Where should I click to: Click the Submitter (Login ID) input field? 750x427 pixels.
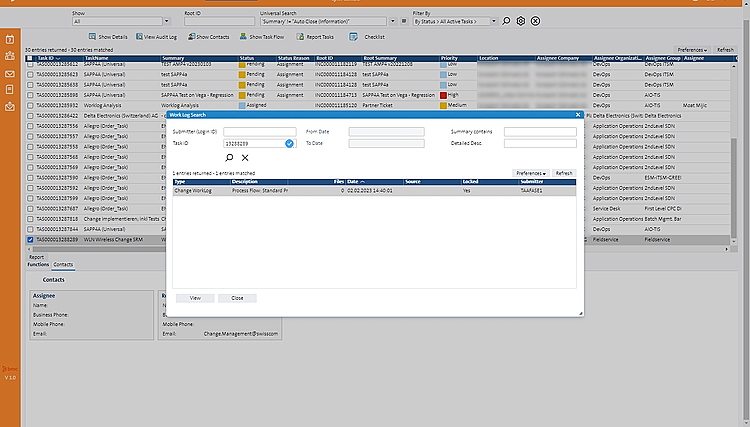click(x=259, y=131)
